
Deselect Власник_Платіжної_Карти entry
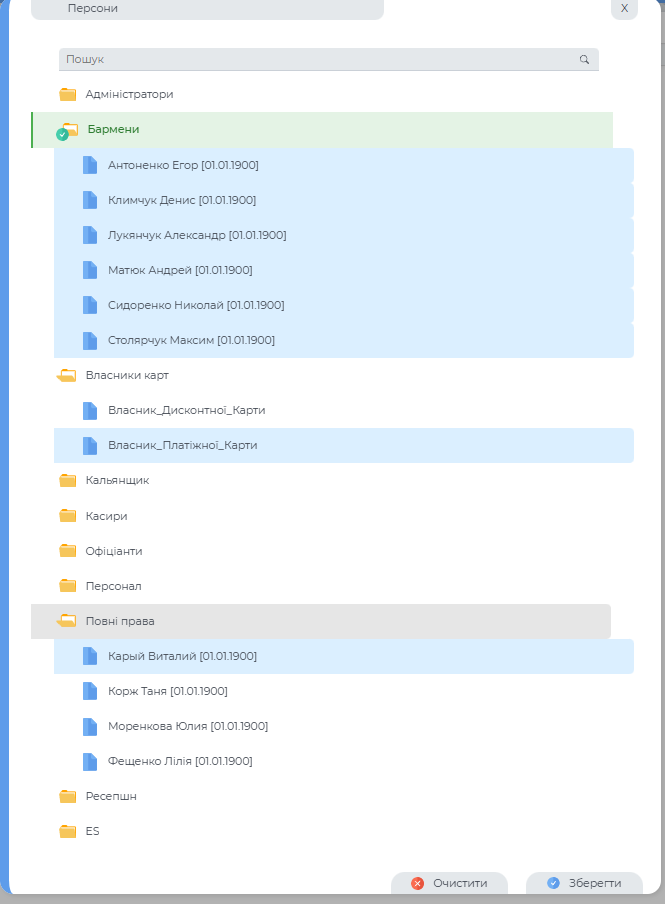point(182,445)
